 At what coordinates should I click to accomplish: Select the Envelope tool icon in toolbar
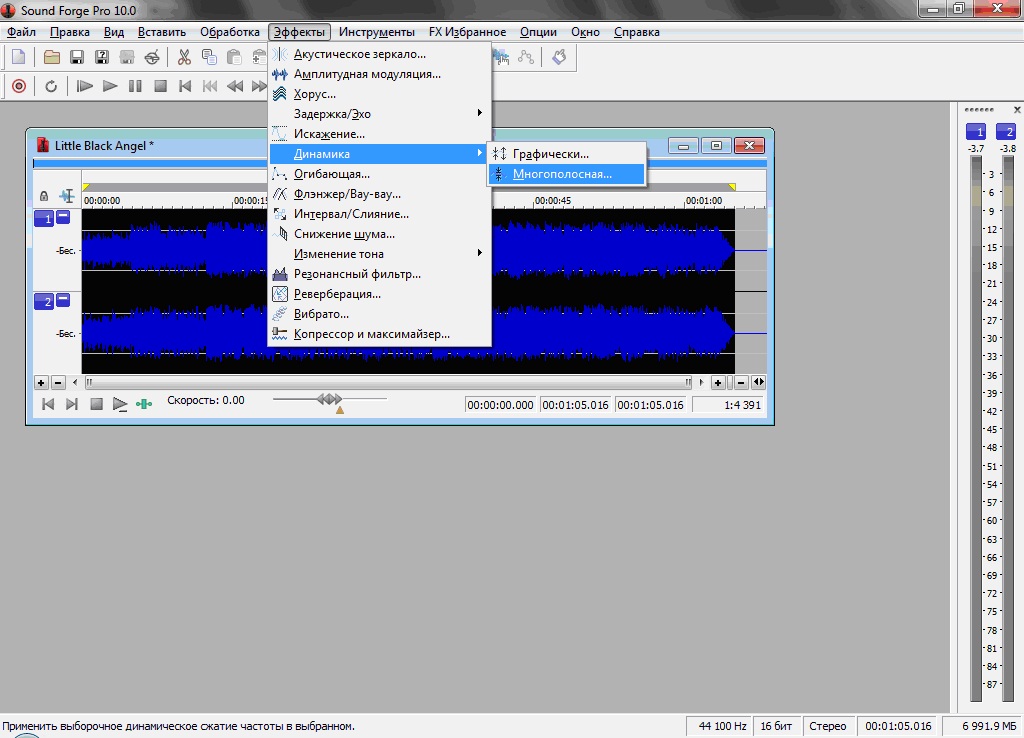[526, 57]
